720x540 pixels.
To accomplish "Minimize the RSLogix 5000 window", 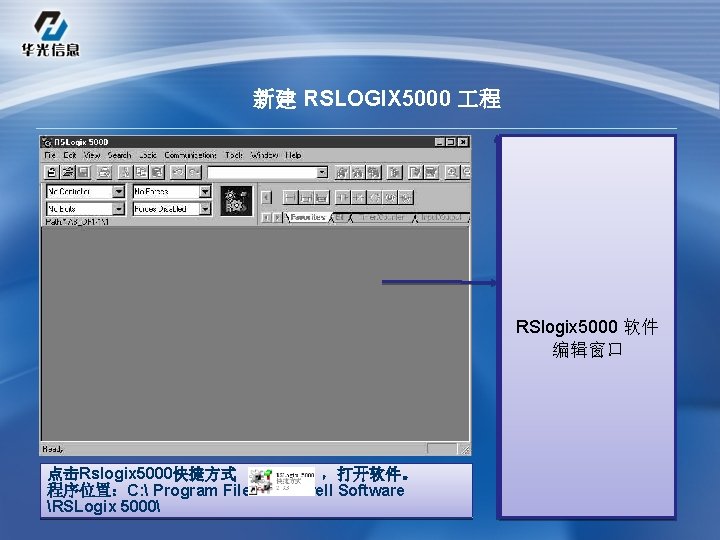I will coord(439,142).
